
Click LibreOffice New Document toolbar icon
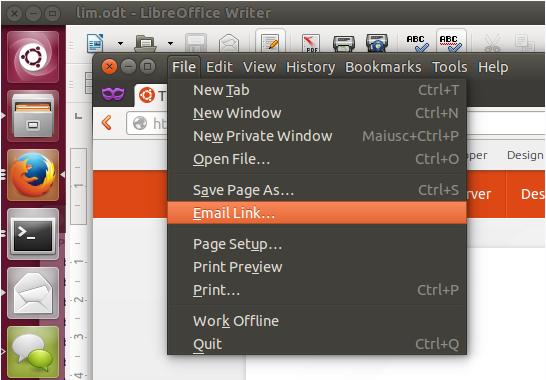point(95,43)
